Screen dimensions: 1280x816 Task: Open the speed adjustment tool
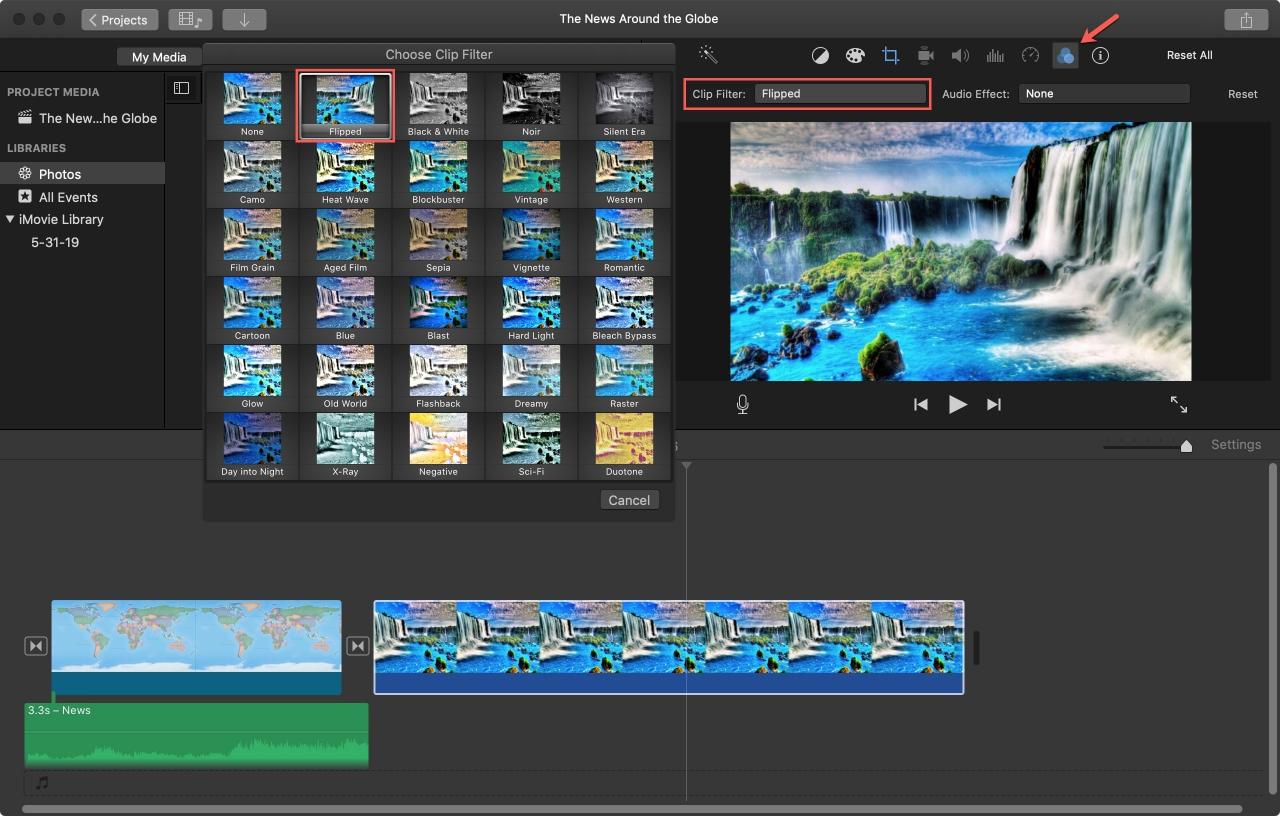pos(1030,56)
